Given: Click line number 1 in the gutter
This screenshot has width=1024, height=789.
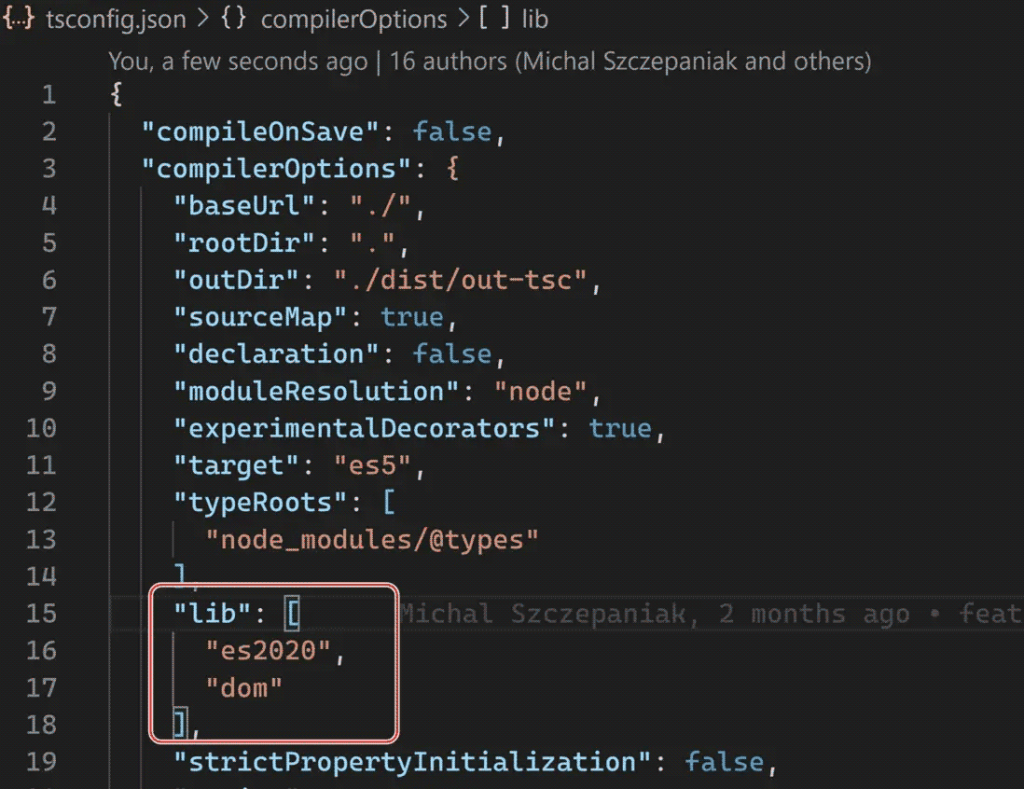Looking at the screenshot, I should (x=48, y=93).
